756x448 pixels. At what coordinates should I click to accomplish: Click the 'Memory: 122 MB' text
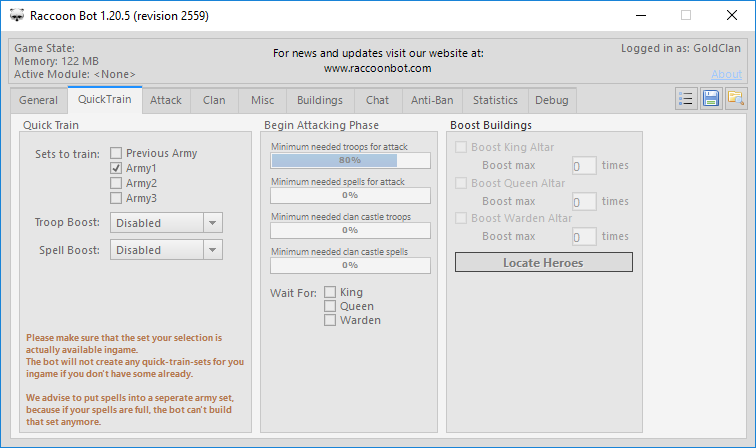[x=56, y=61]
